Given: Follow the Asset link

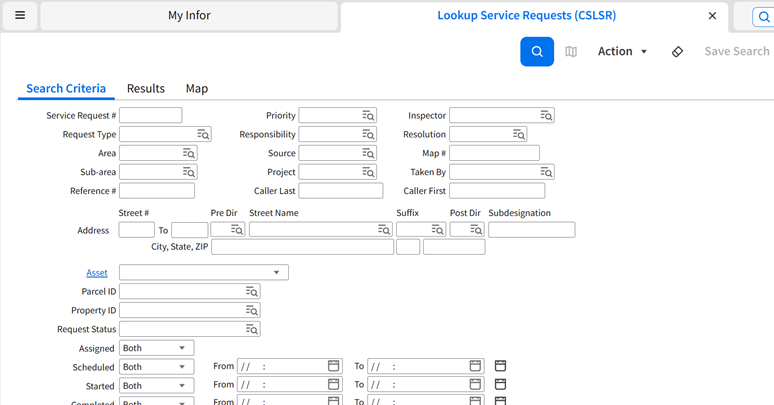Looking at the screenshot, I should point(97,273).
